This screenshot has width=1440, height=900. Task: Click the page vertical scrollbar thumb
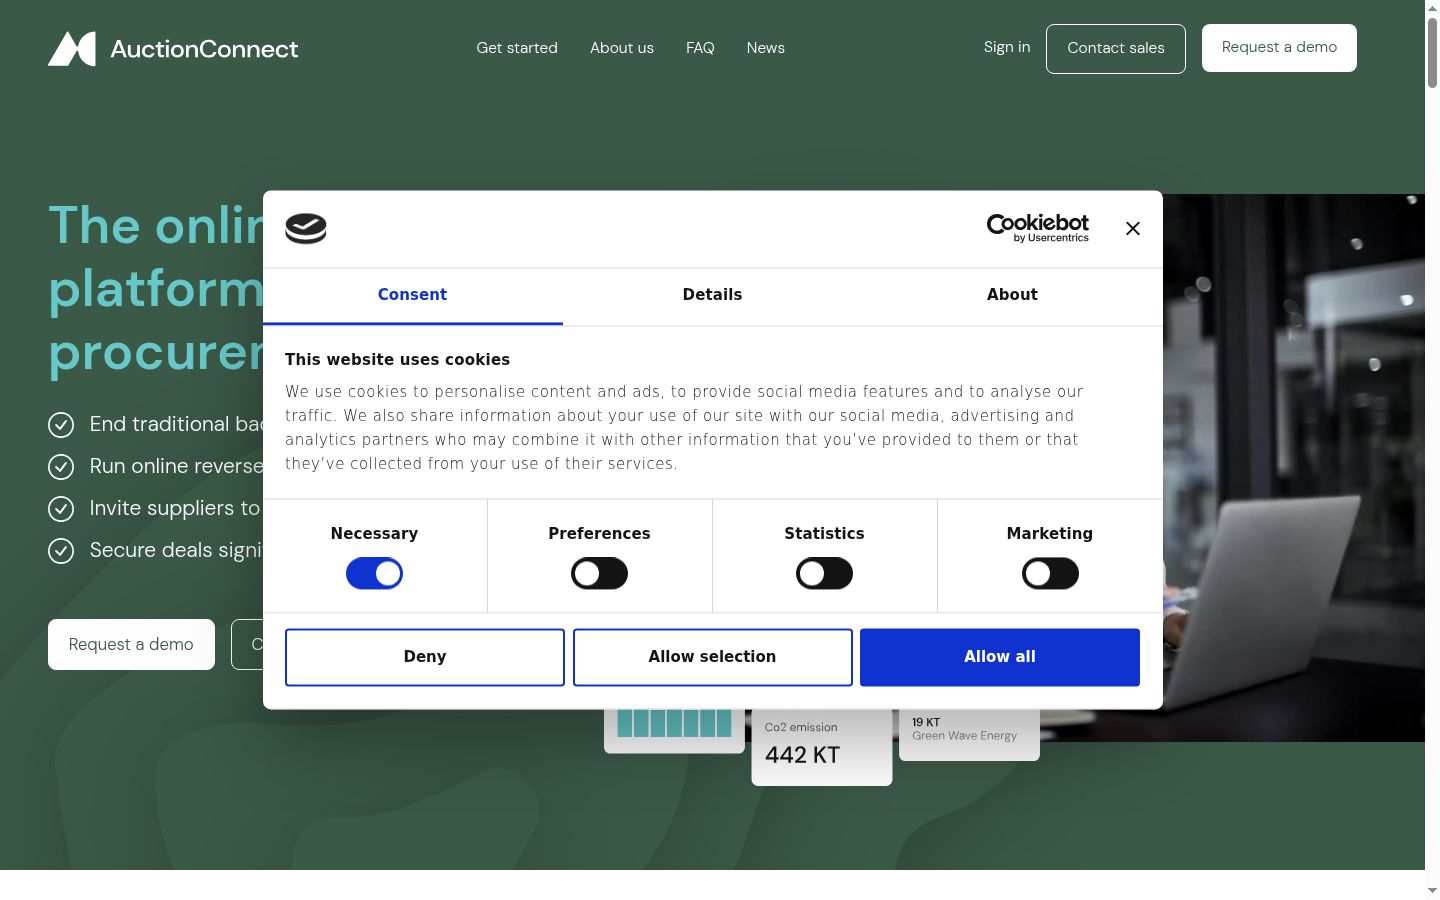tap(1432, 52)
